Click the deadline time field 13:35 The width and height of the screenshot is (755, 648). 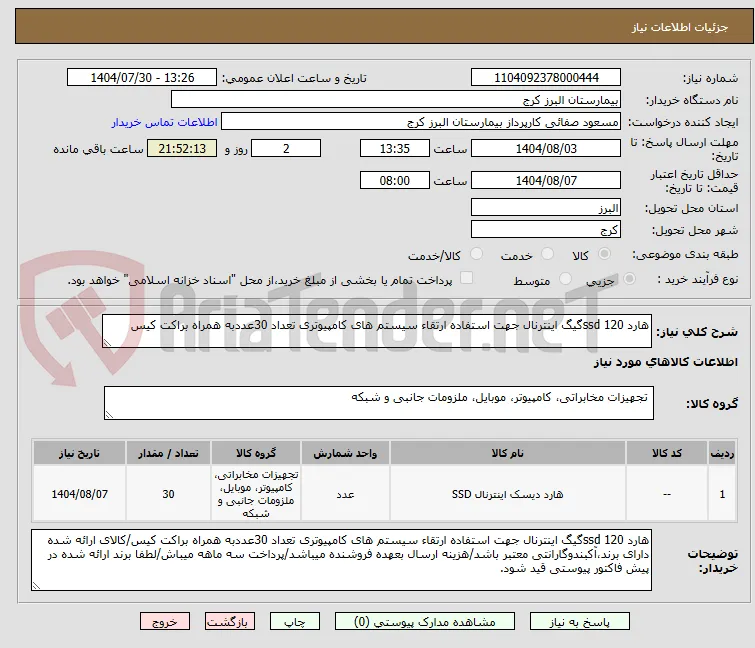pos(395,148)
